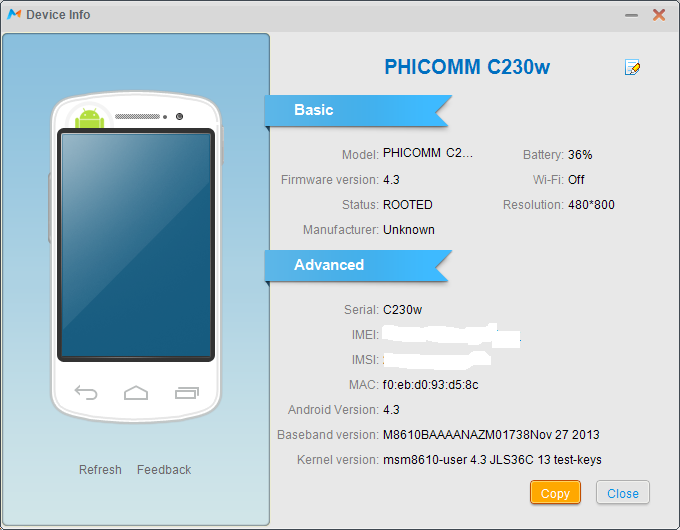Viewport: 680px width, 530px height.
Task: Close the window with the orange X
Action: click(x=659, y=15)
